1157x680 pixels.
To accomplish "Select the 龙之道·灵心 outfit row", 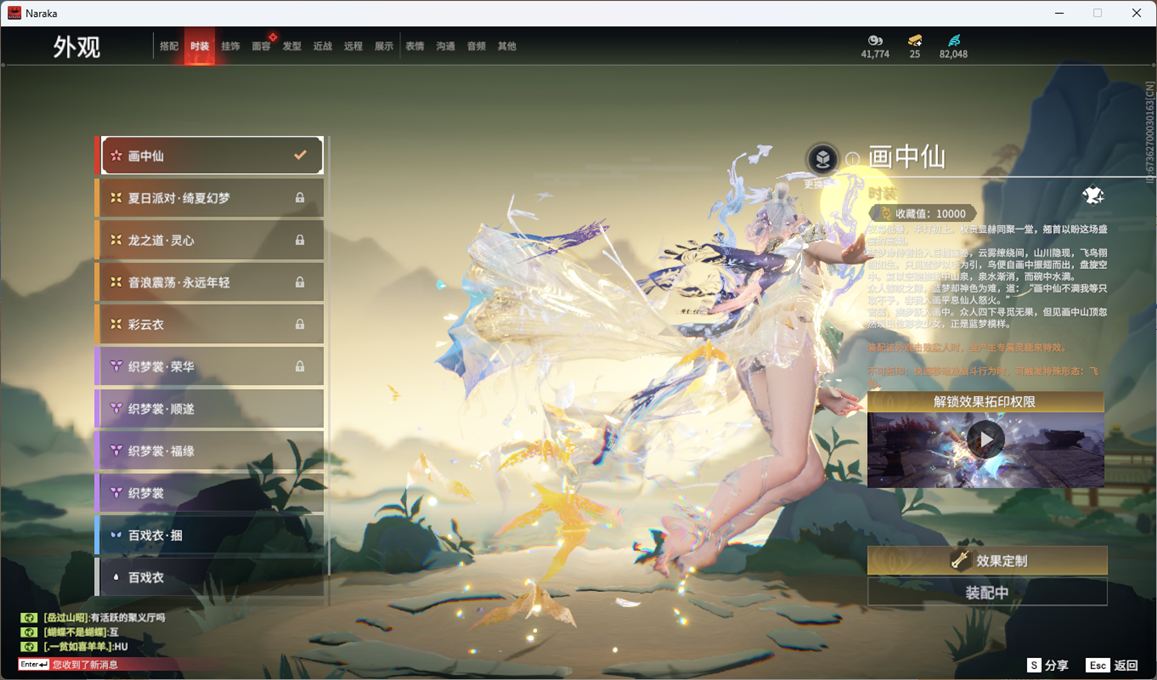I will pos(210,240).
